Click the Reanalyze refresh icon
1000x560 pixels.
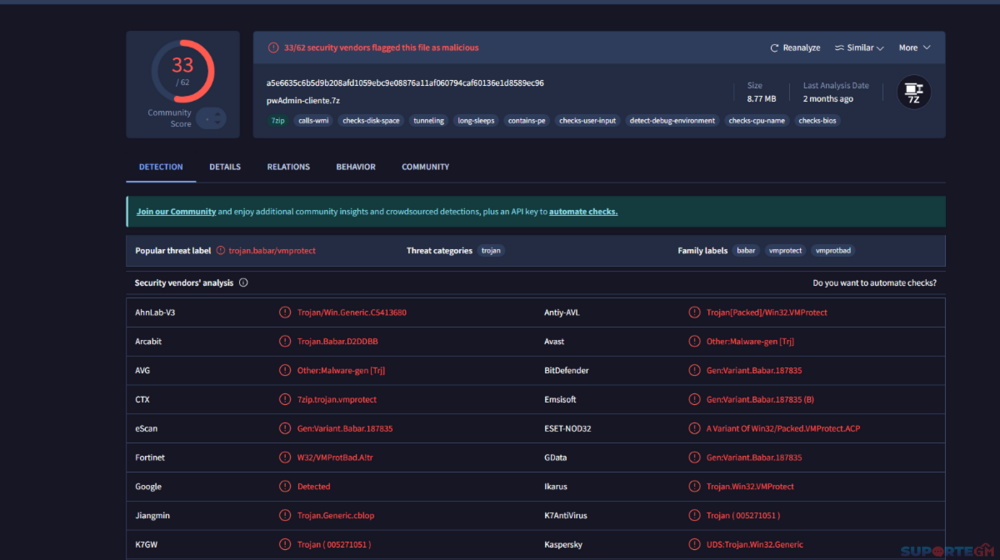click(774, 48)
